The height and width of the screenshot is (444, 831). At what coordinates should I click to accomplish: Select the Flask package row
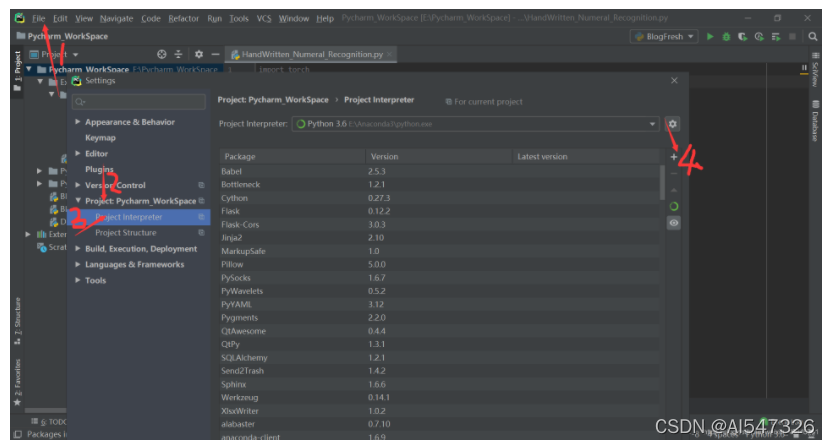439,211
